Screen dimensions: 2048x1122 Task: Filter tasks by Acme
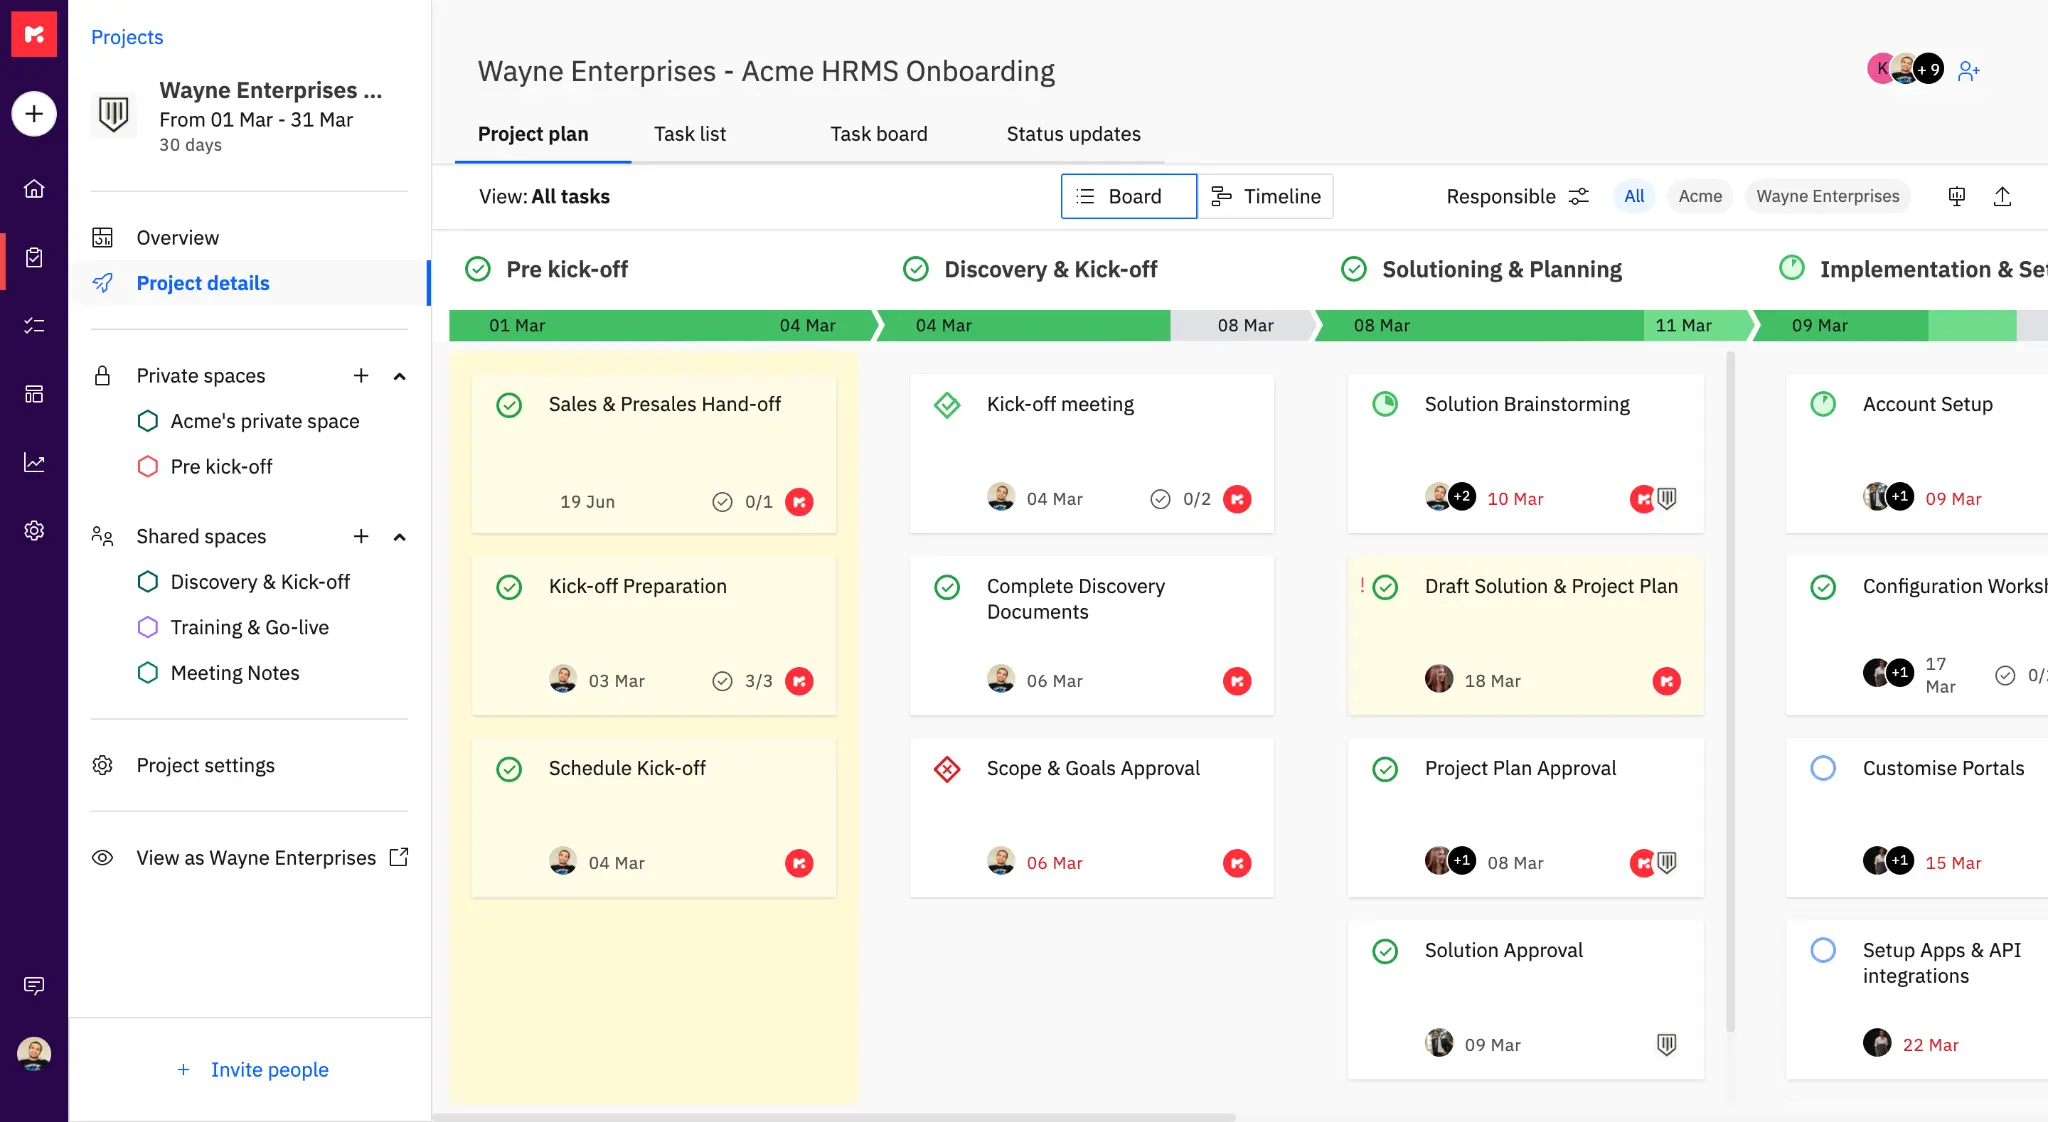(1700, 196)
